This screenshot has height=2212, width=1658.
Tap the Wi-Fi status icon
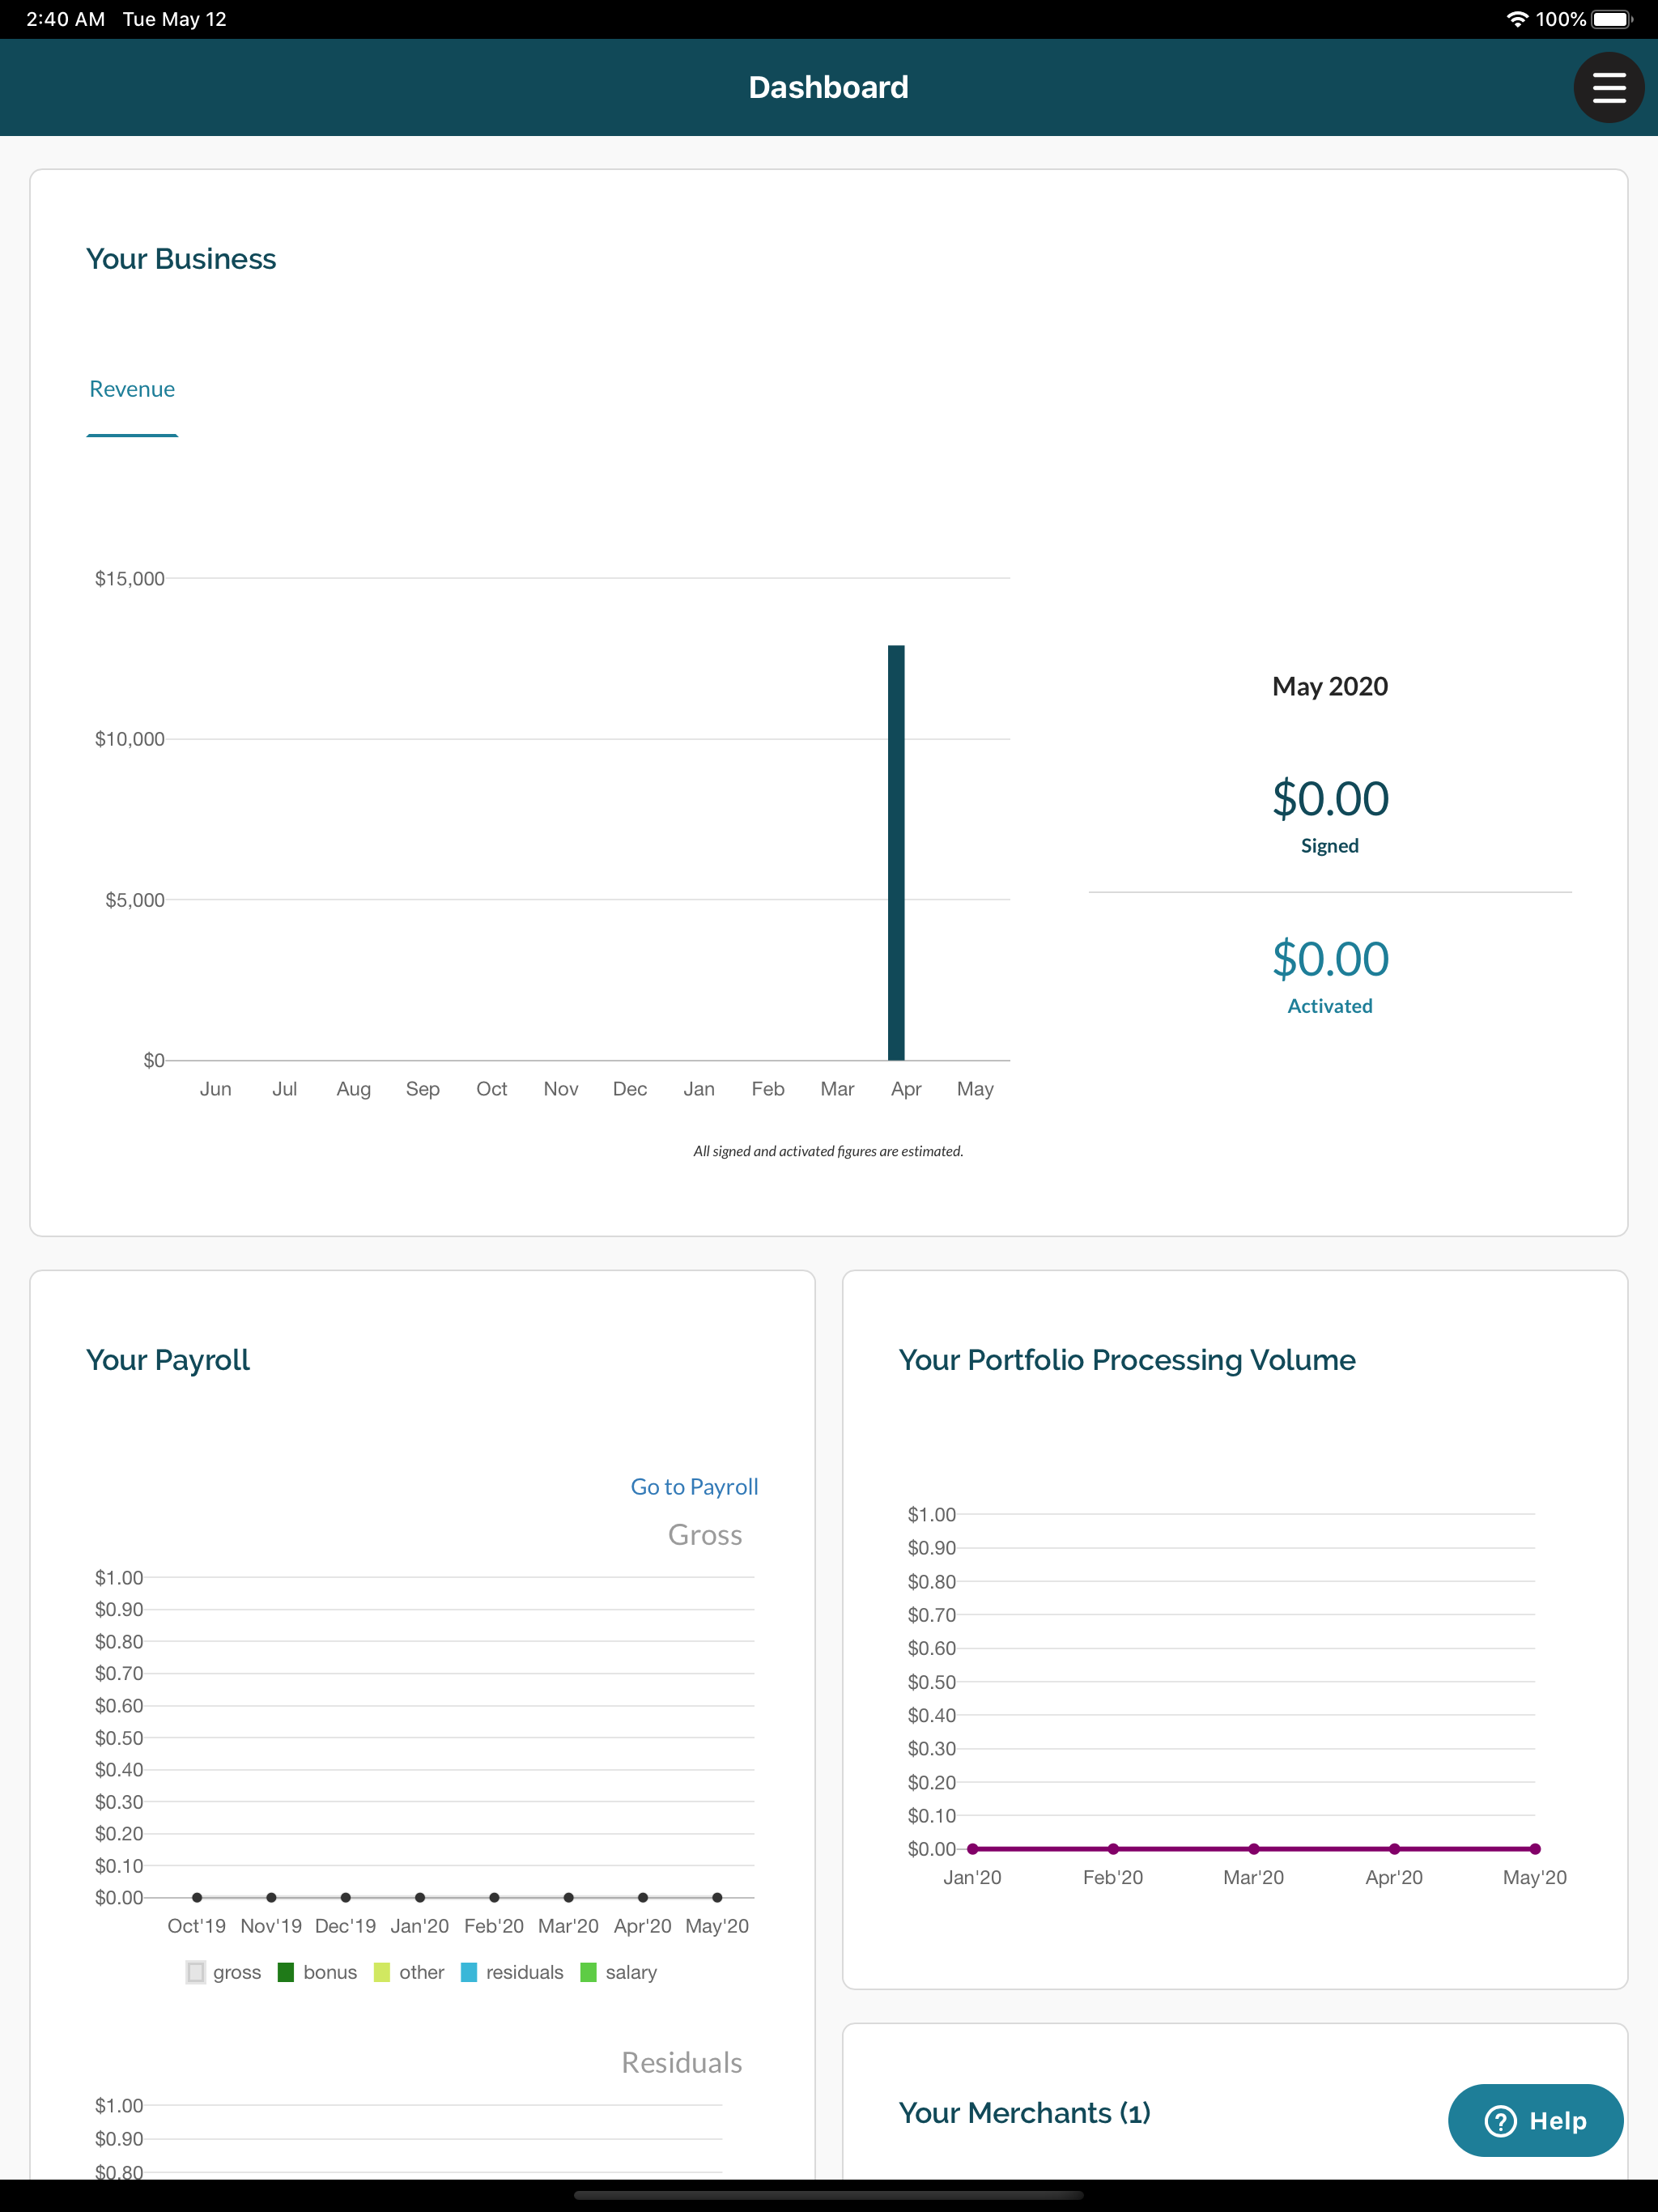click(x=1517, y=19)
